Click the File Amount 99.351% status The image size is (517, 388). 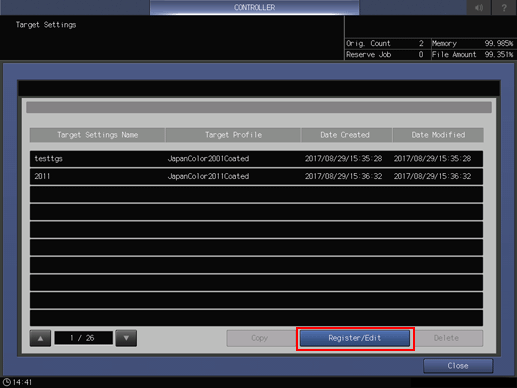pyautogui.click(x=473, y=55)
